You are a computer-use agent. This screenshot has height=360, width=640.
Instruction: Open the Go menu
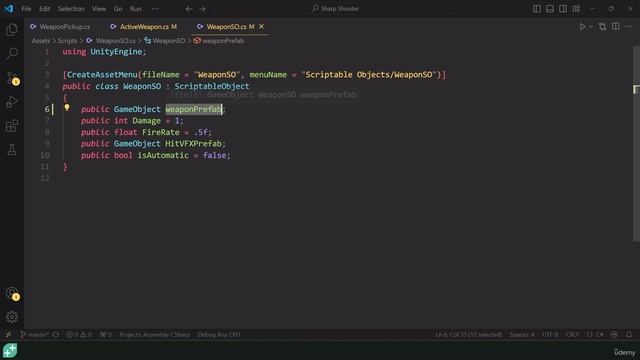[118, 9]
